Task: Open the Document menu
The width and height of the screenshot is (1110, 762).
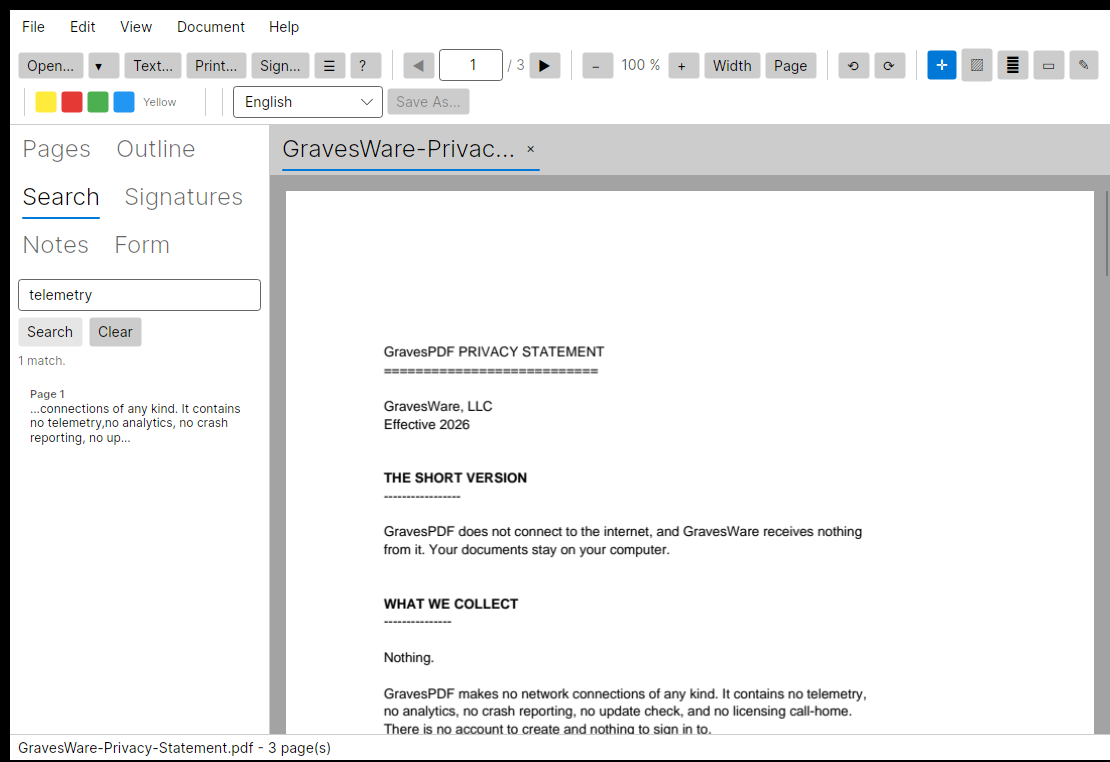Action: [211, 27]
